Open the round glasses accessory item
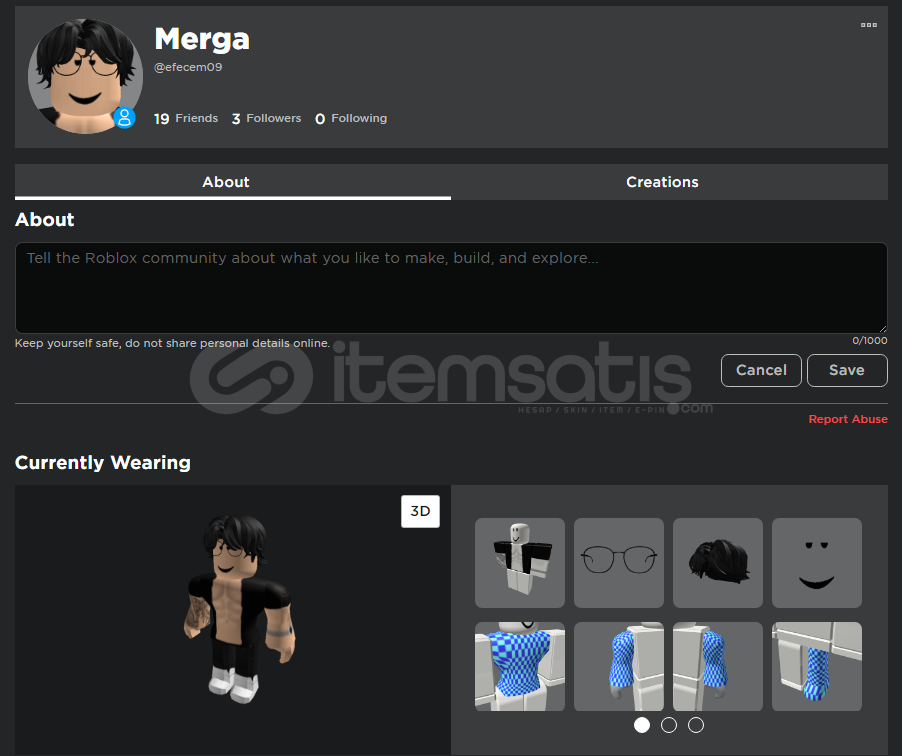The width and height of the screenshot is (902, 756). click(618, 563)
